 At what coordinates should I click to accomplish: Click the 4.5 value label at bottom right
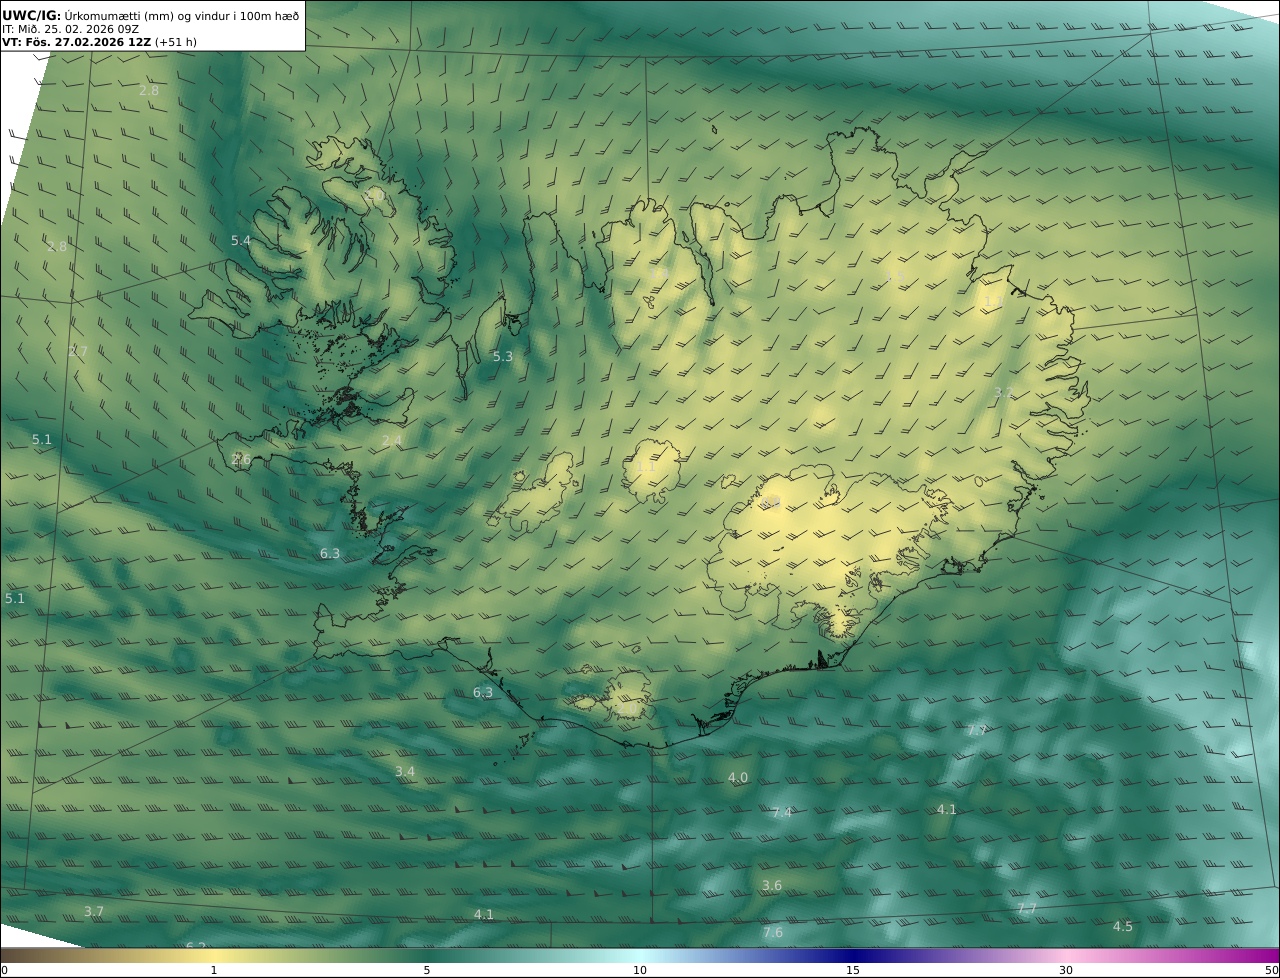tap(1122, 927)
